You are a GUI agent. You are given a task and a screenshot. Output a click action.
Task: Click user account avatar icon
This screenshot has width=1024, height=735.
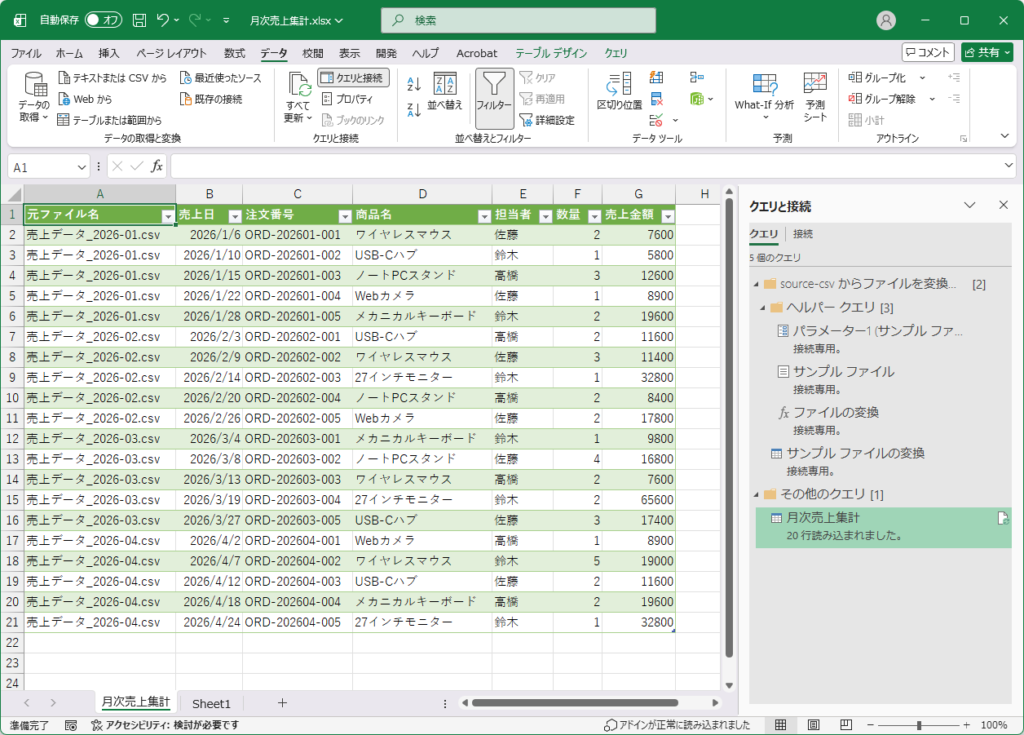886,20
